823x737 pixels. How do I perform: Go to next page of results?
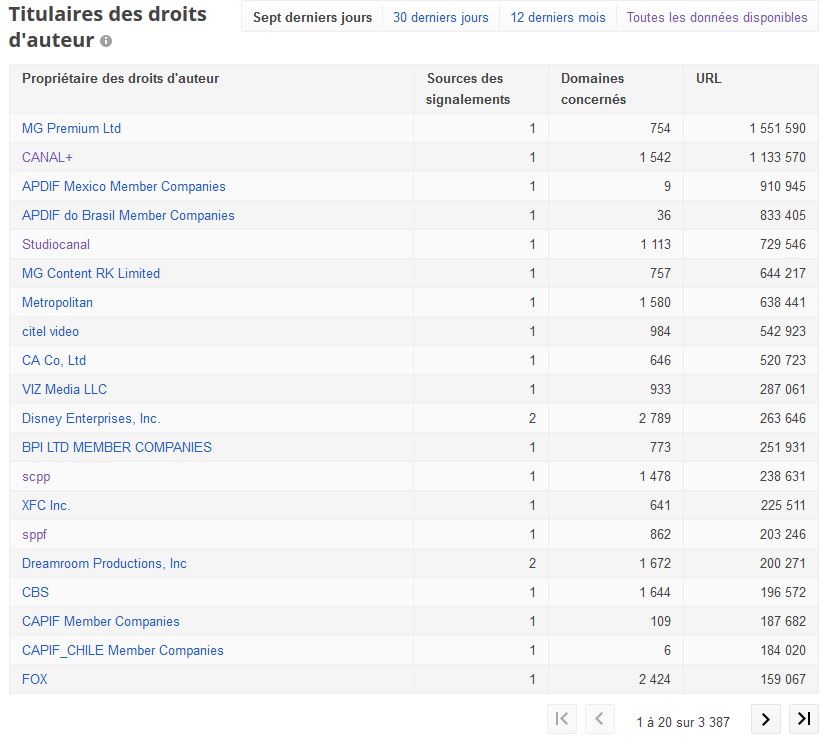(x=766, y=719)
